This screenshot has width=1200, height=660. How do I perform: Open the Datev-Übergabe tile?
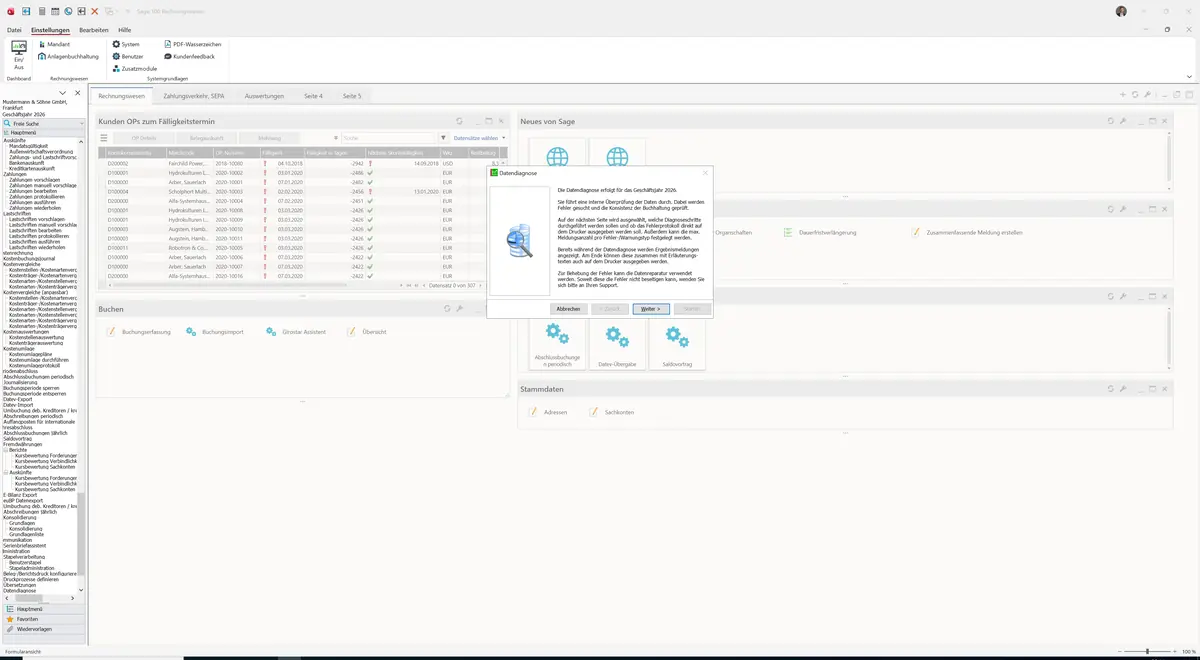617,345
